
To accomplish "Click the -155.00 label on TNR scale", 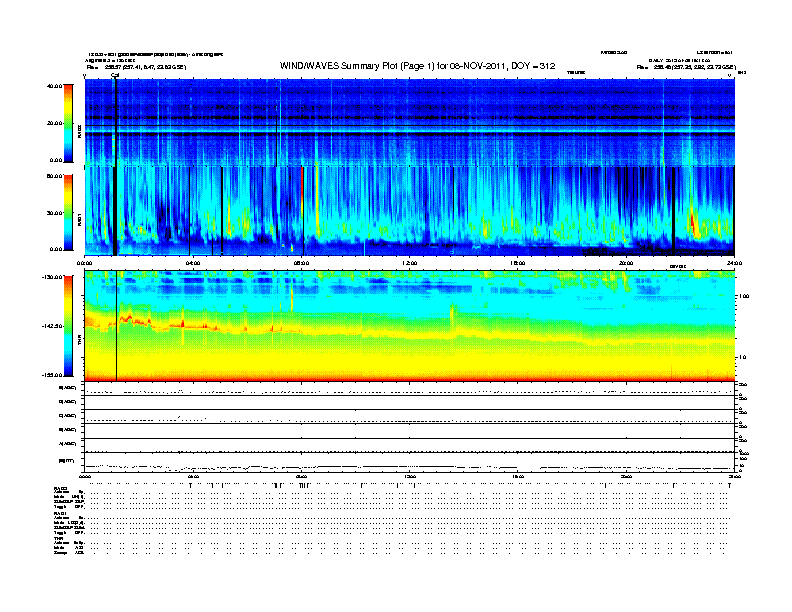I will click(53, 375).
